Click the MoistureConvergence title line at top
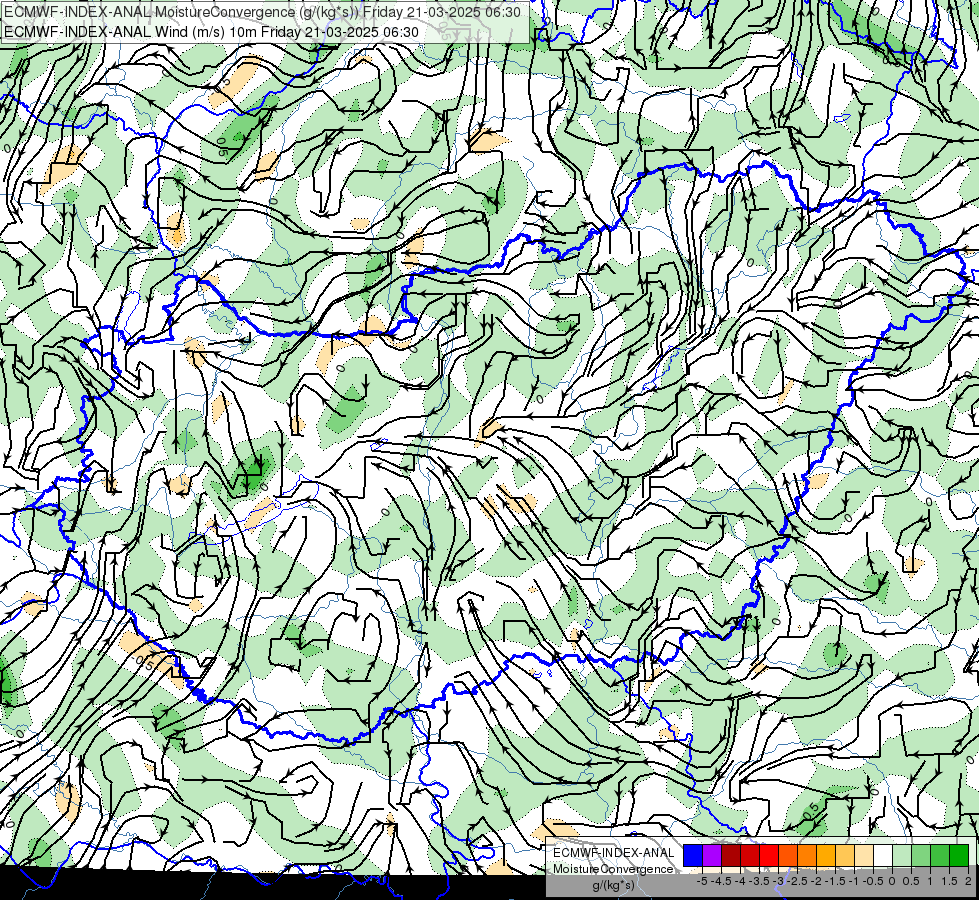The image size is (979, 900). click(x=262, y=12)
